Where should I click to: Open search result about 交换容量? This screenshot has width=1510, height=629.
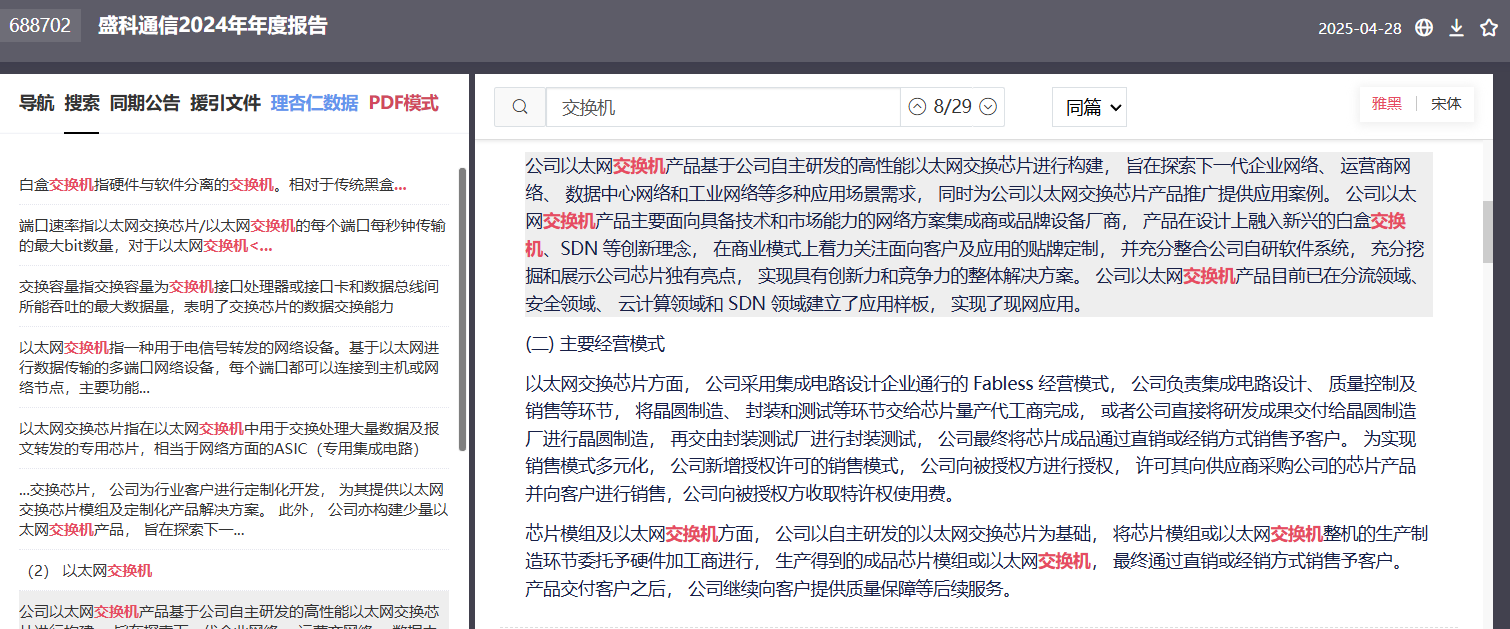point(233,296)
